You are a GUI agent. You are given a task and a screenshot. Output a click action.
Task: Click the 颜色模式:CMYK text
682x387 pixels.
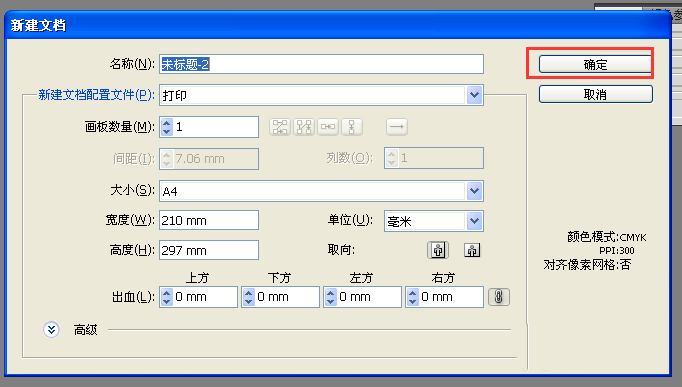coord(606,237)
